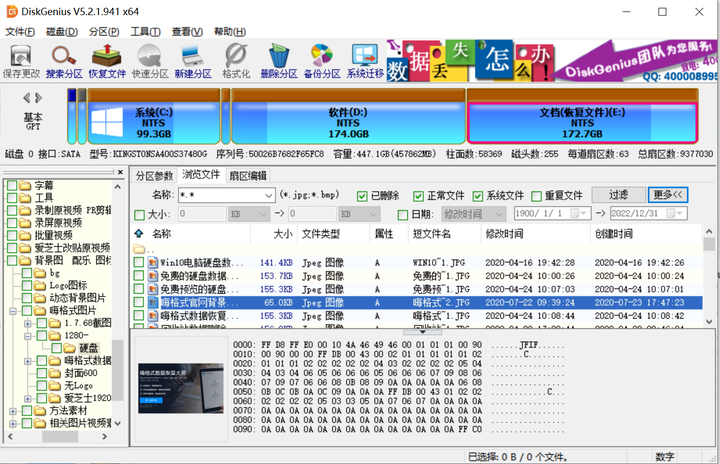The height and width of the screenshot is (464, 720).
Task: Sort by 修改时间 column header
Action: [535, 234]
